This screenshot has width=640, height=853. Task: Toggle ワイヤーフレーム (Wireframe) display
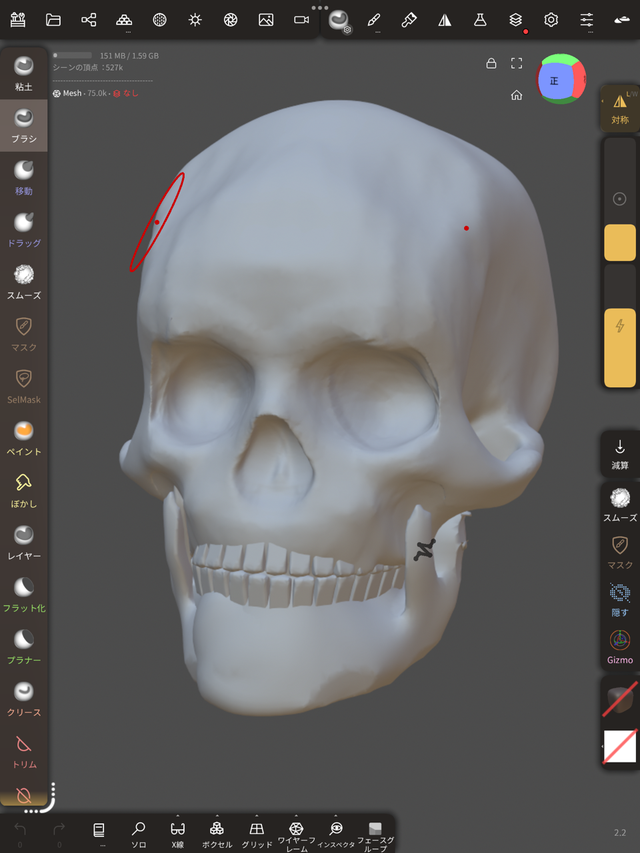296,832
